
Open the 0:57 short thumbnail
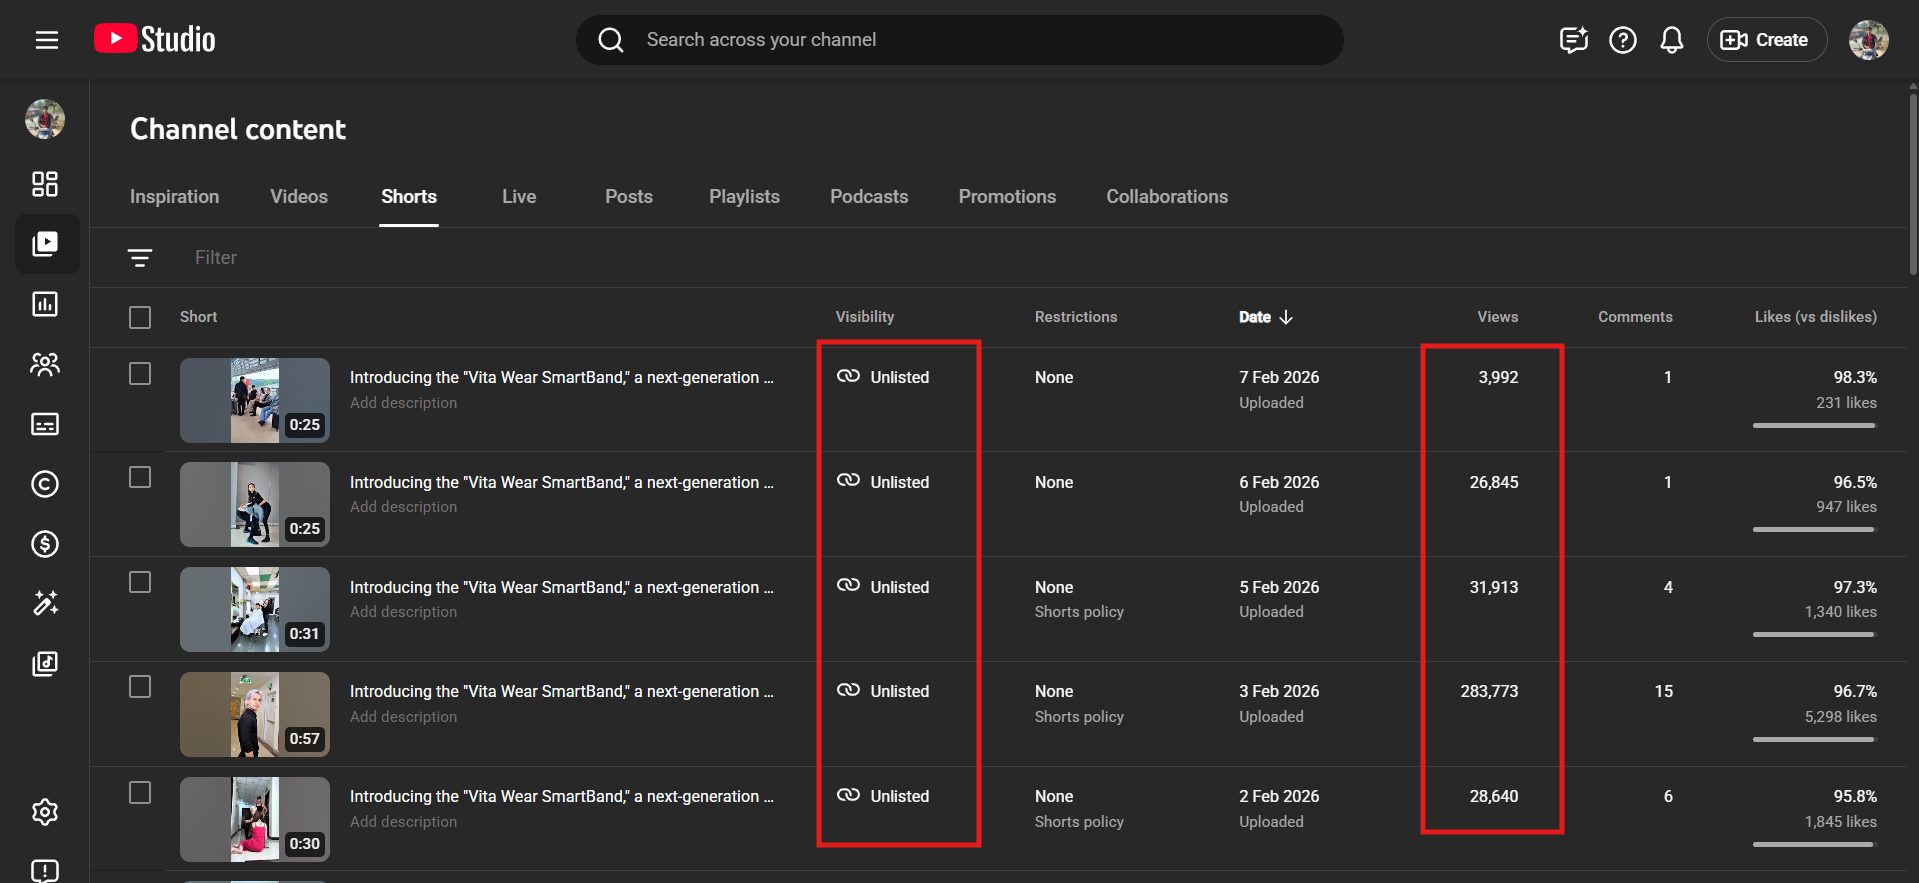(x=255, y=714)
